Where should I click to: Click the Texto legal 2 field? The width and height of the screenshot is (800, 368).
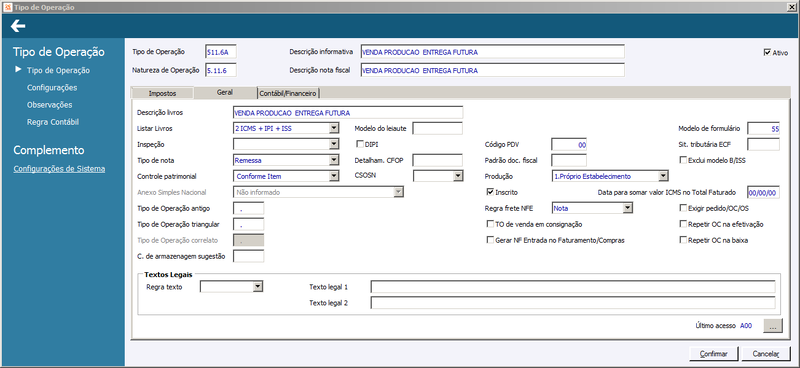573,303
